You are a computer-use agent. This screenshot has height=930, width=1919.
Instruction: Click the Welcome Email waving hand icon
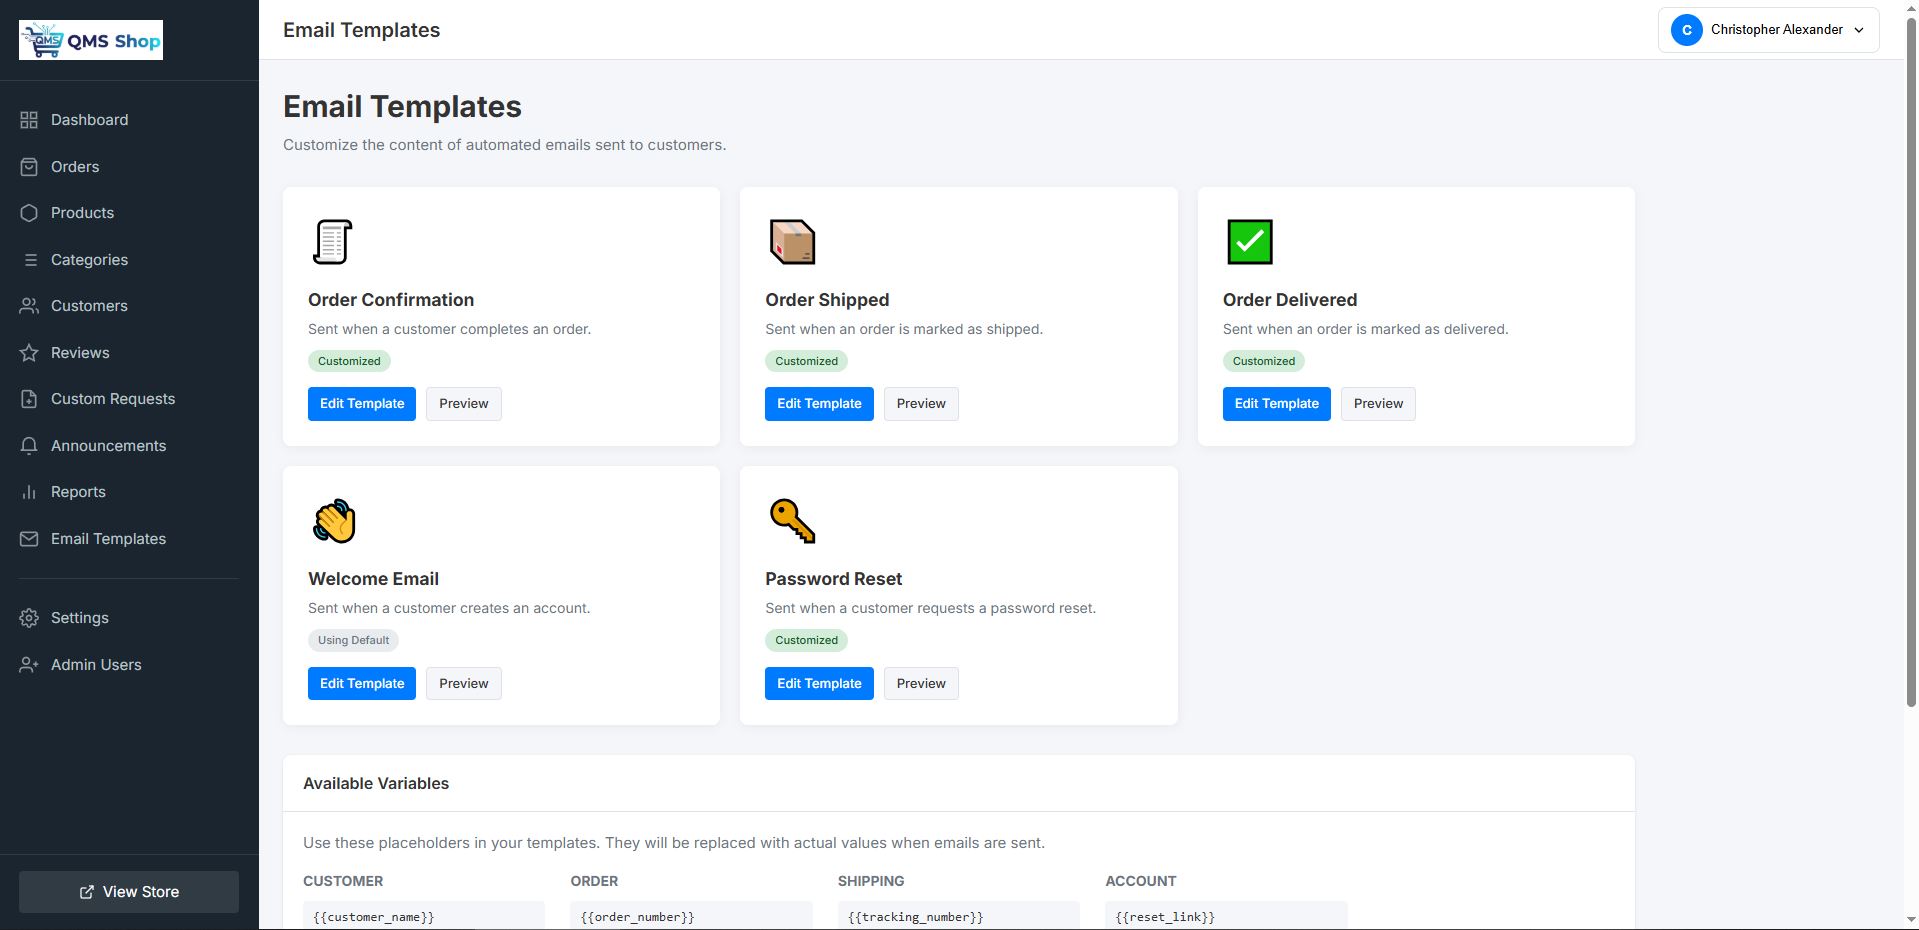[334, 521]
